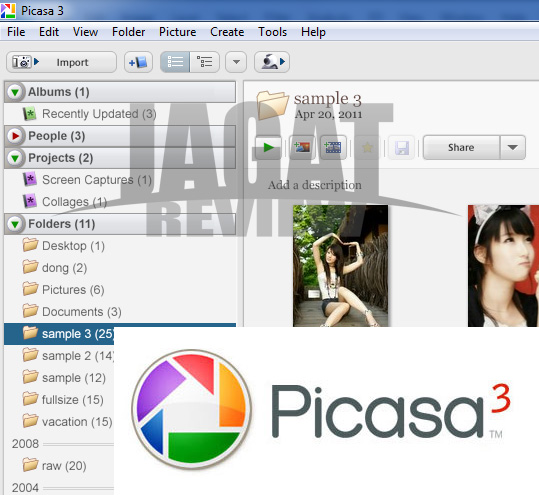Screen dimensions: 539x495
Task: Click the create movie presentation icon
Action: click(x=333, y=148)
